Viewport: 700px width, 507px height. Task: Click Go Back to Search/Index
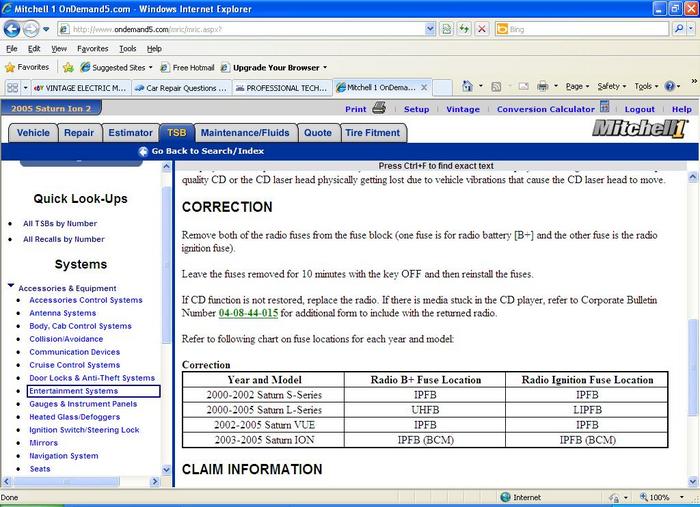[x=202, y=151]
